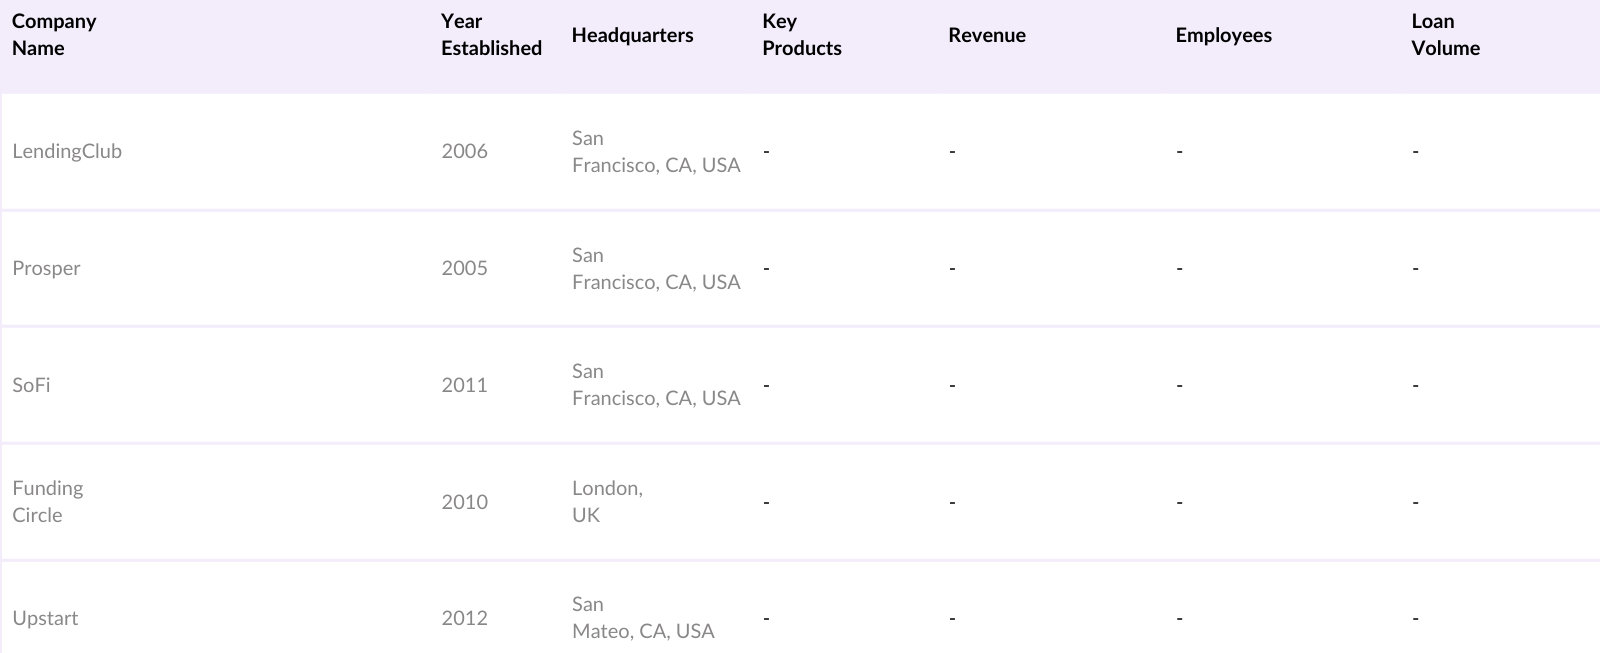Image resolution: width=1600 pixels, height=653 pixels.
Task: Click the 2006 year established cell
Action: pyautogui.click(x=464, y=151)
